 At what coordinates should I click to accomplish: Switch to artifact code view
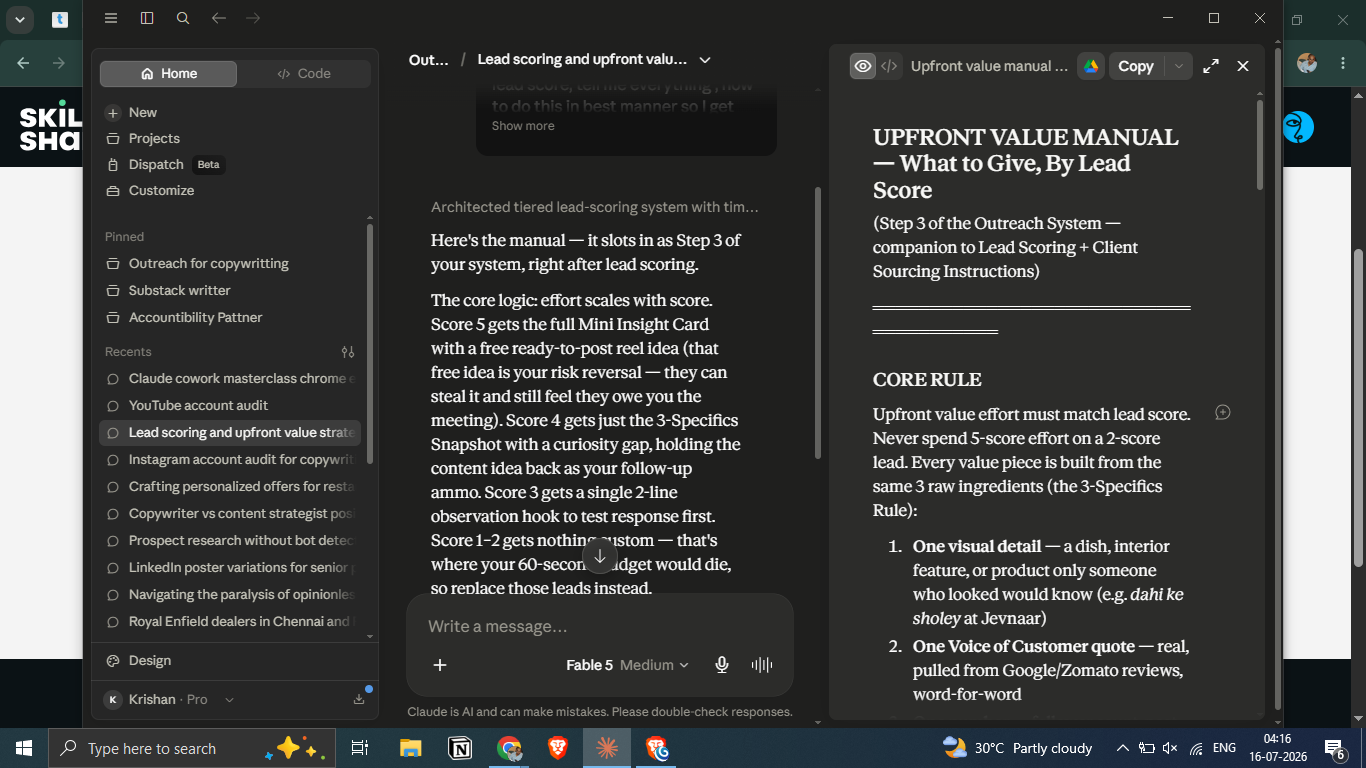click(x=888, y=66)
